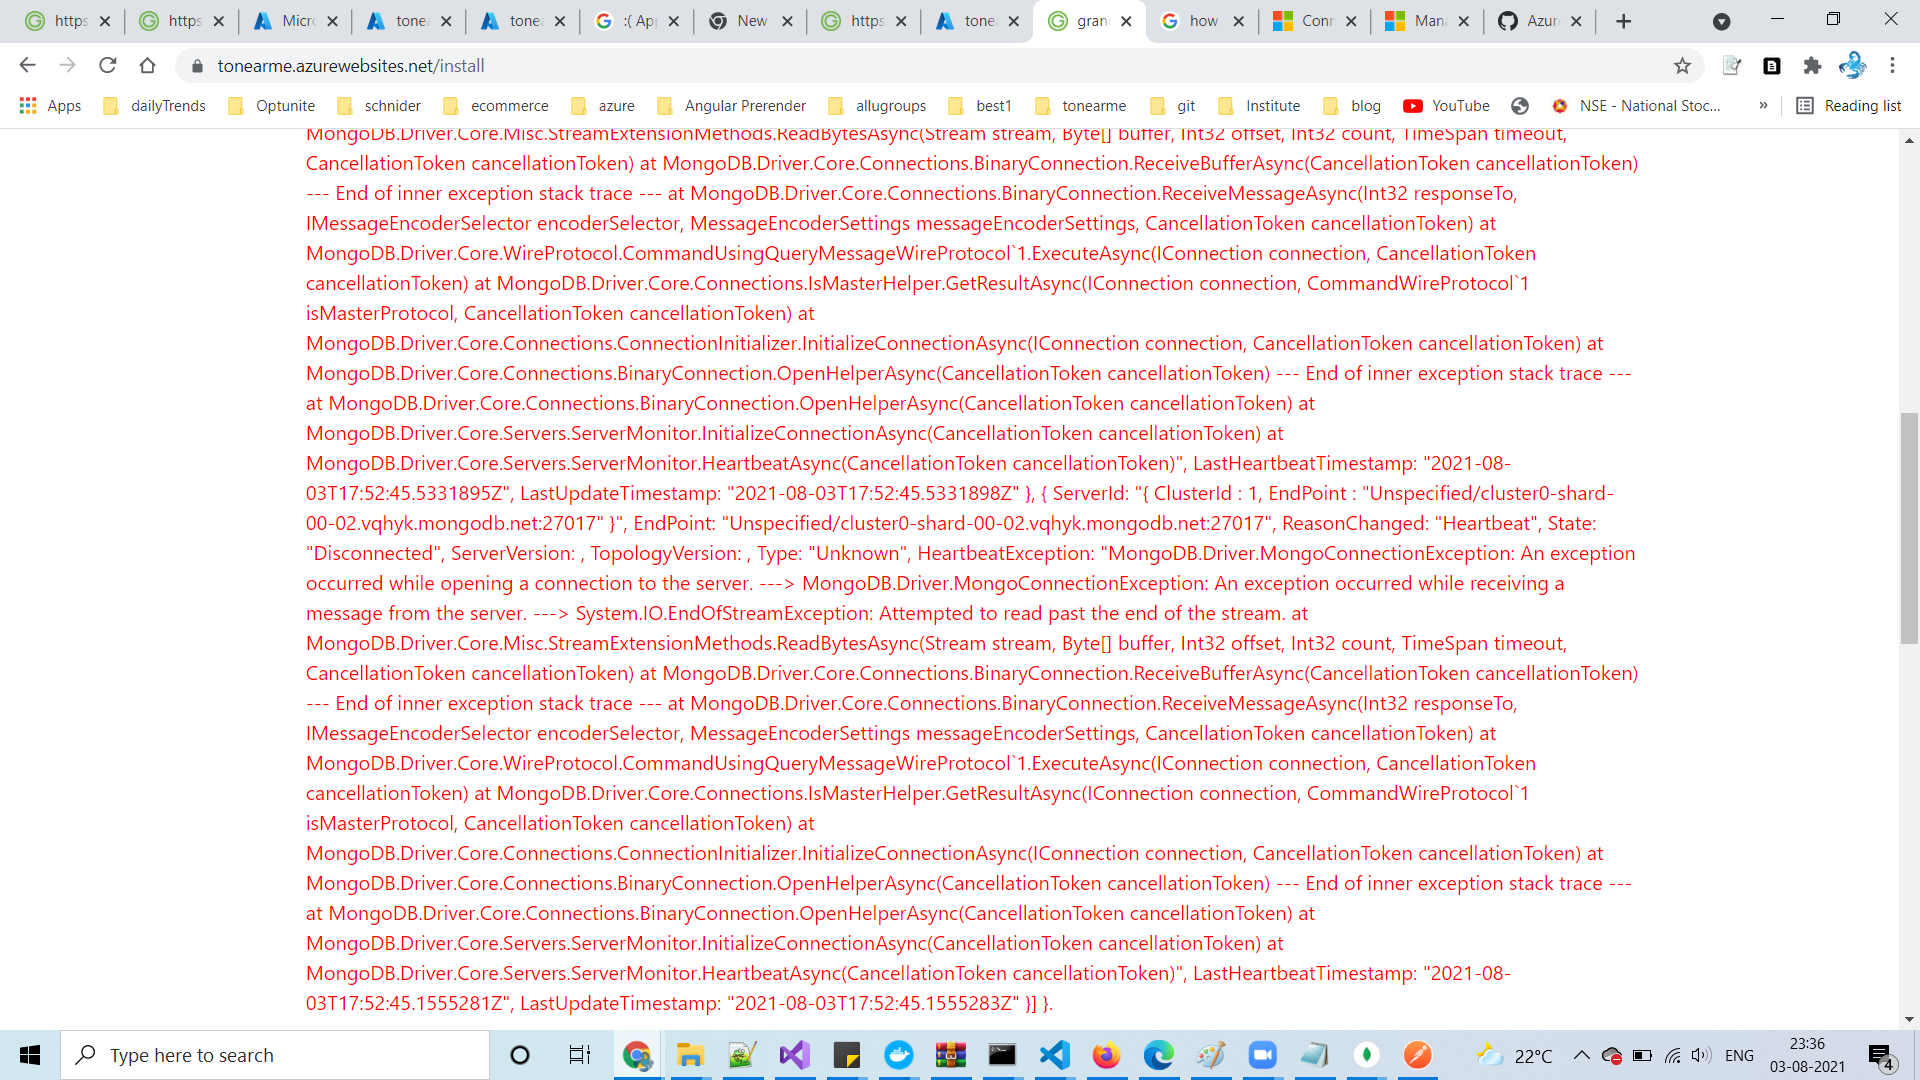Open the Chrome three-dot menu
The height and width of the screenshot is (1080, 1920).
(x=1893, y=65)
